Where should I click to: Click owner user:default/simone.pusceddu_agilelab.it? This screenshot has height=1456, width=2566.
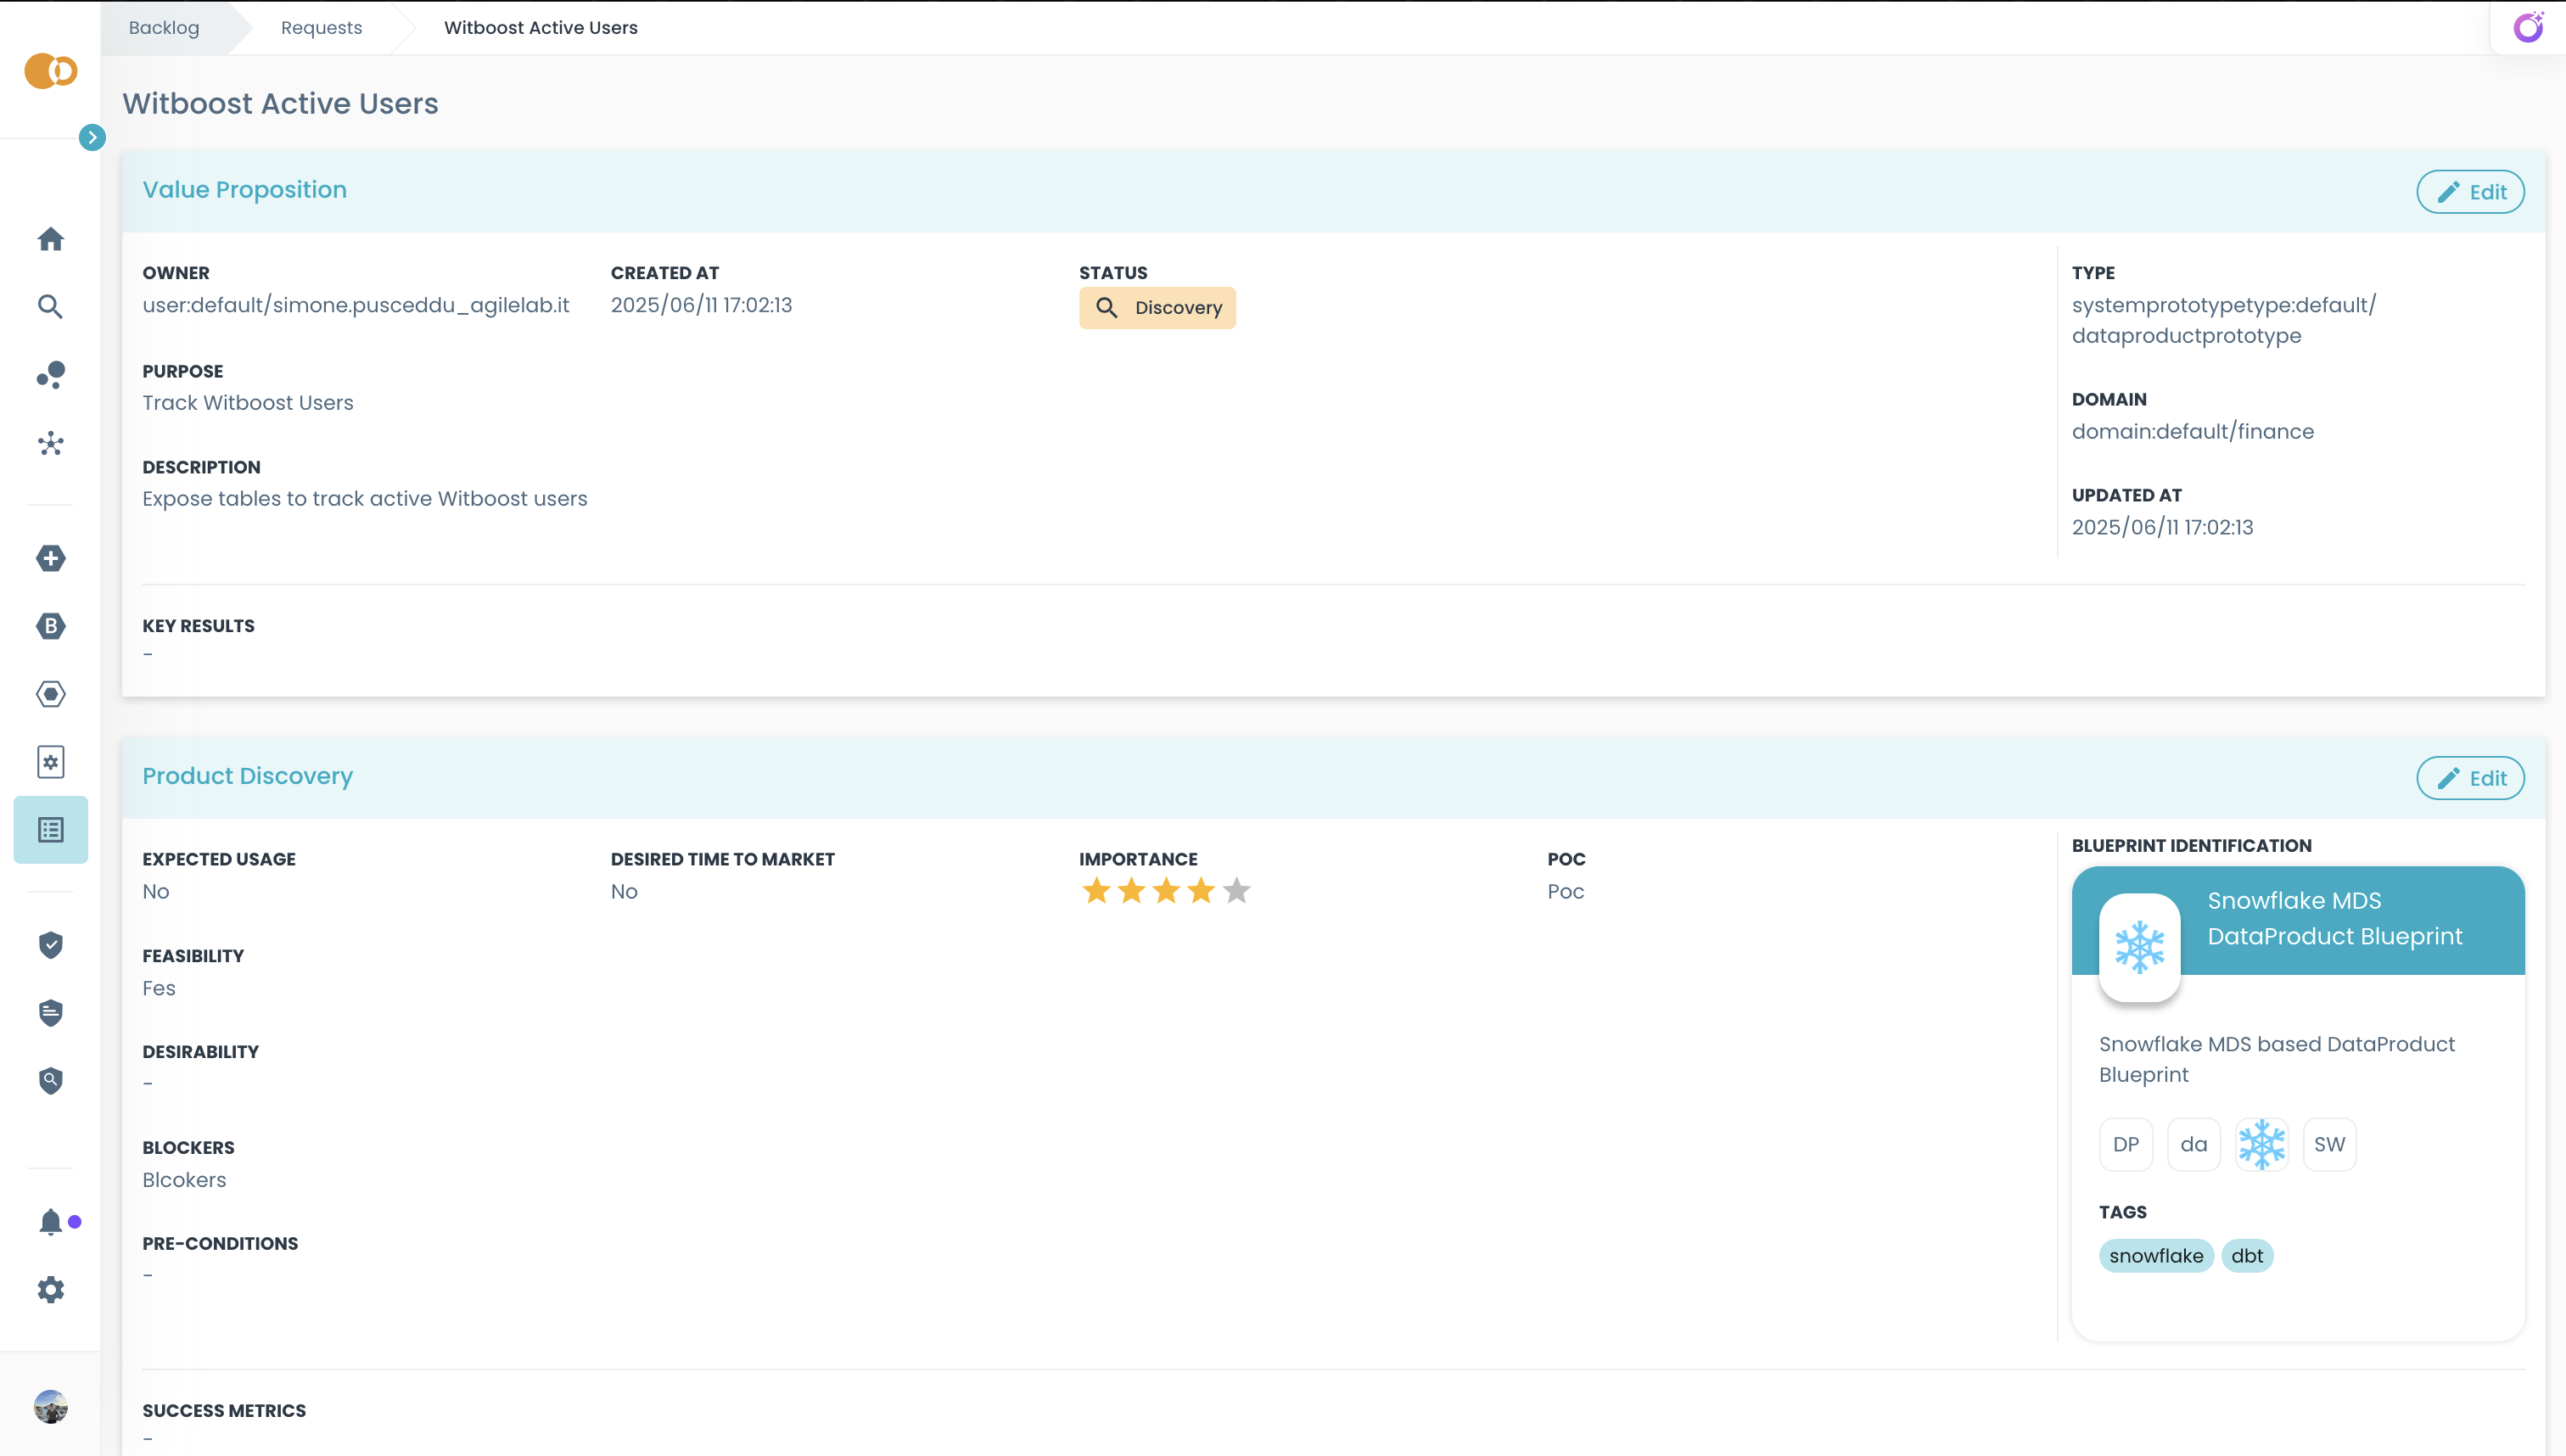pyautogui.click(x=356, y=305)
